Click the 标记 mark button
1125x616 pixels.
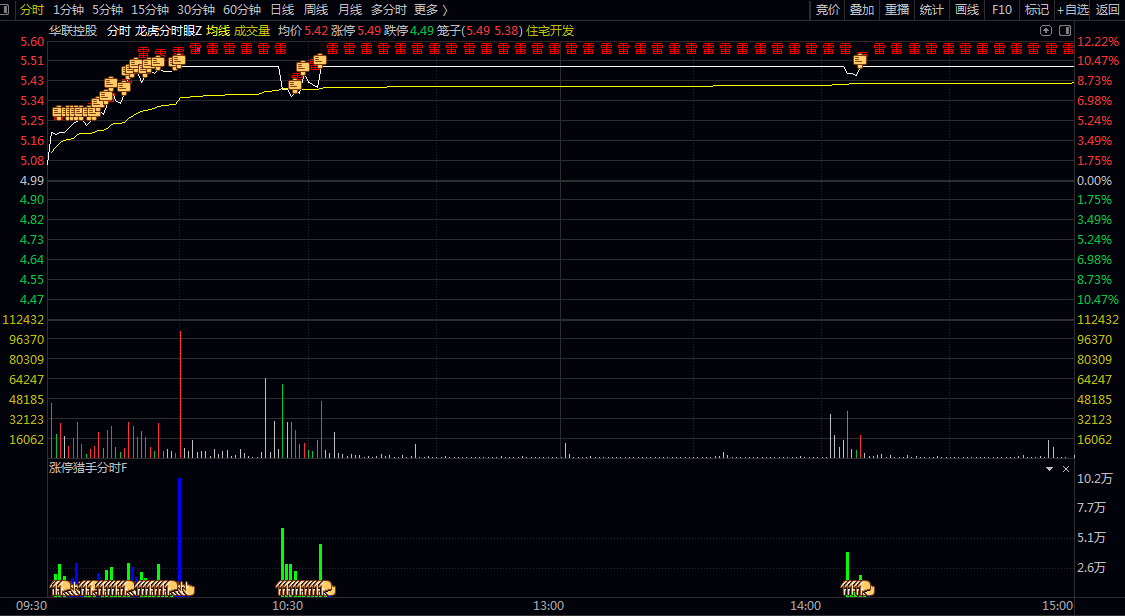[x=1037, y=9]
